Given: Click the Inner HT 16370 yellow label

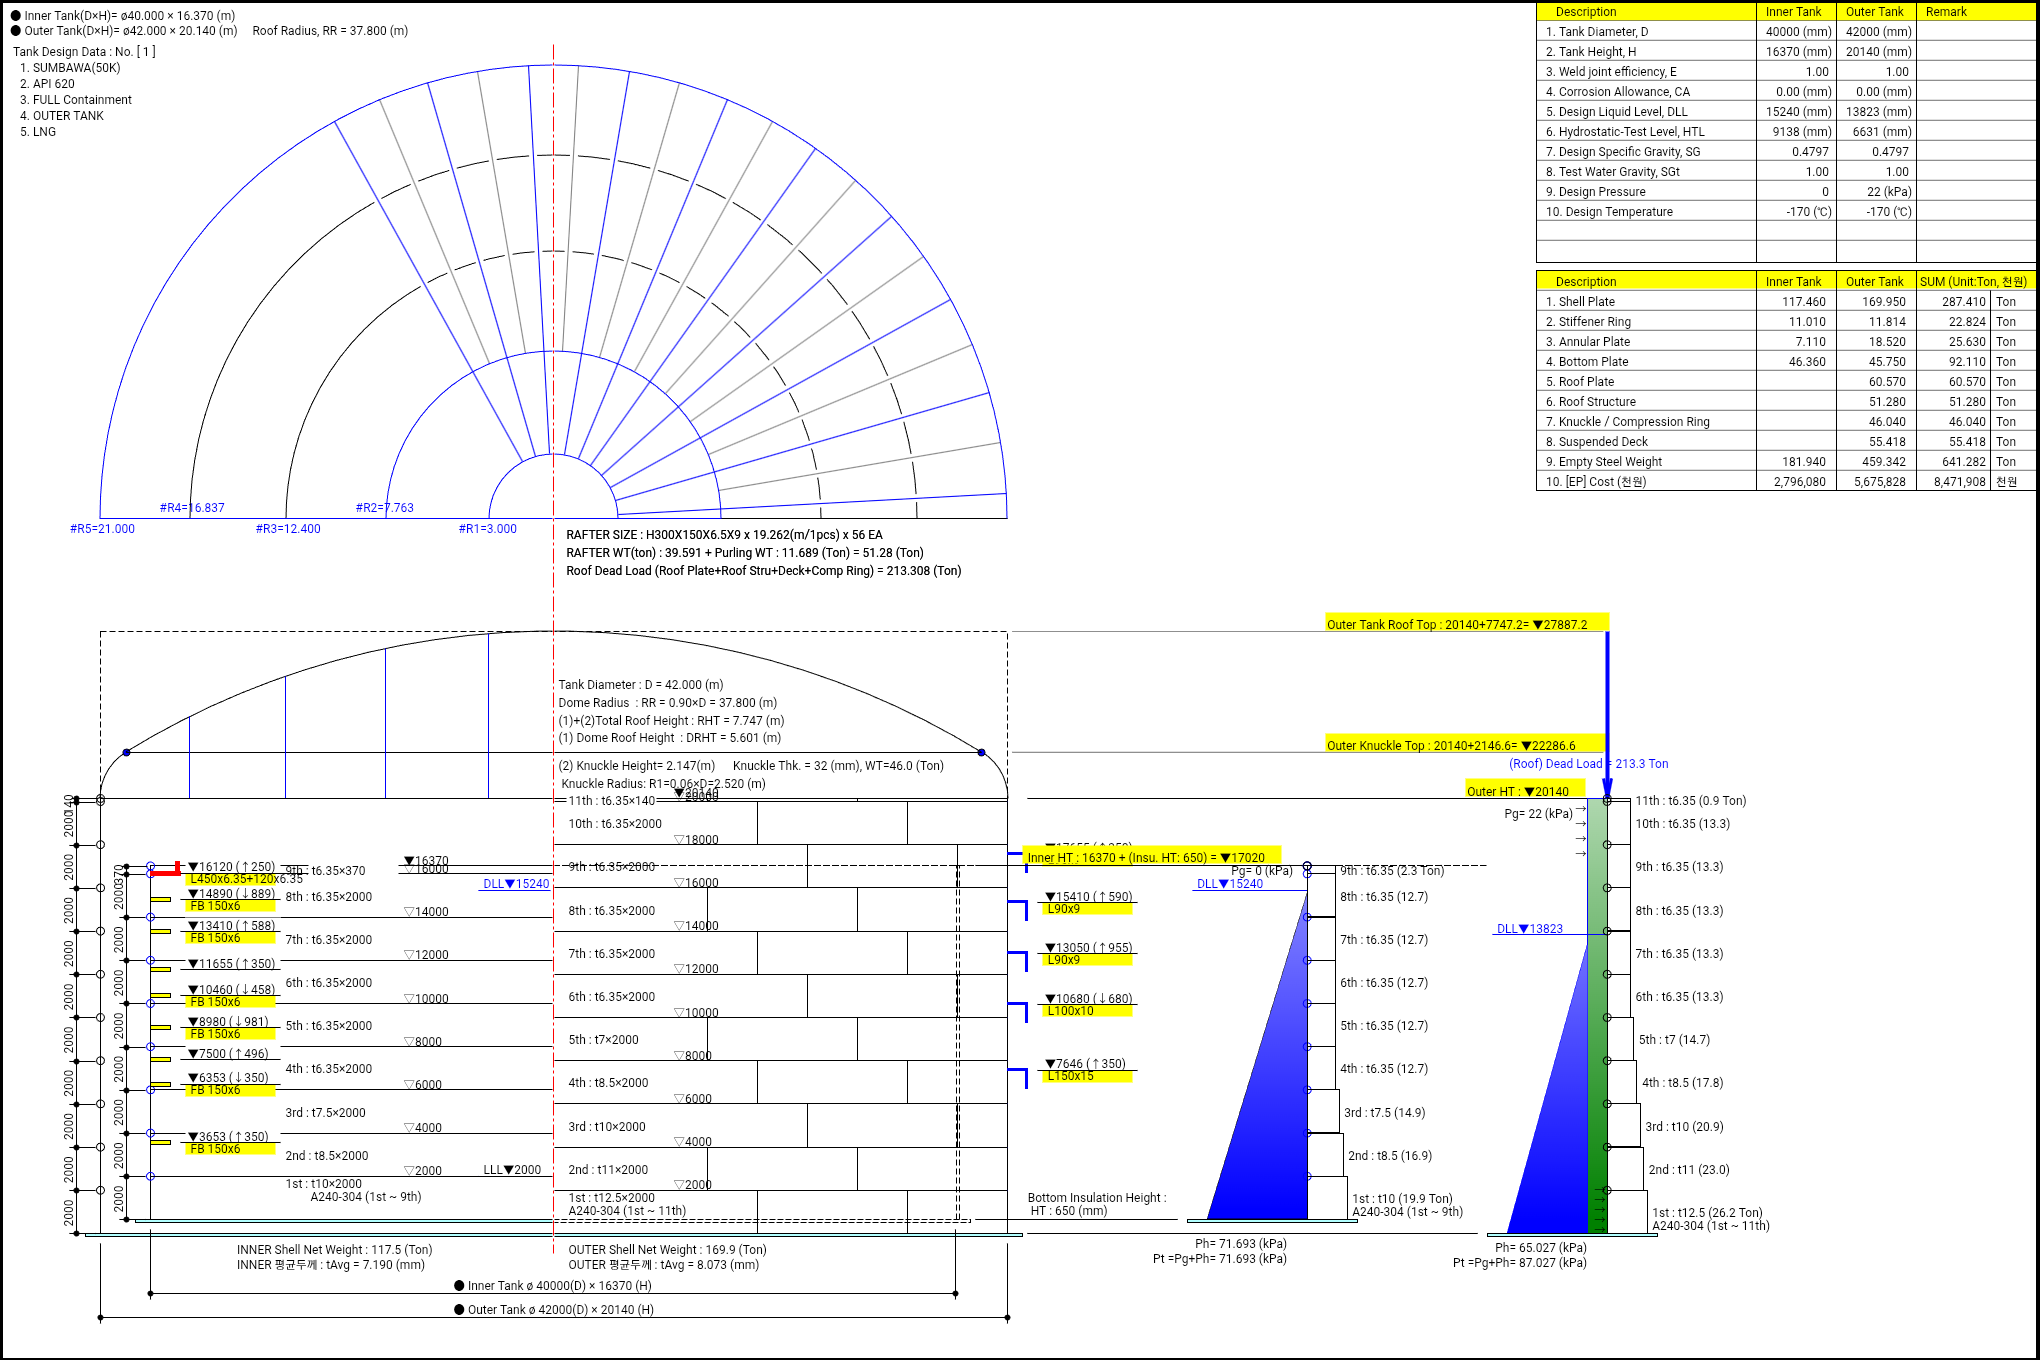Looking at the screenshot, I should pos(1152,857).
